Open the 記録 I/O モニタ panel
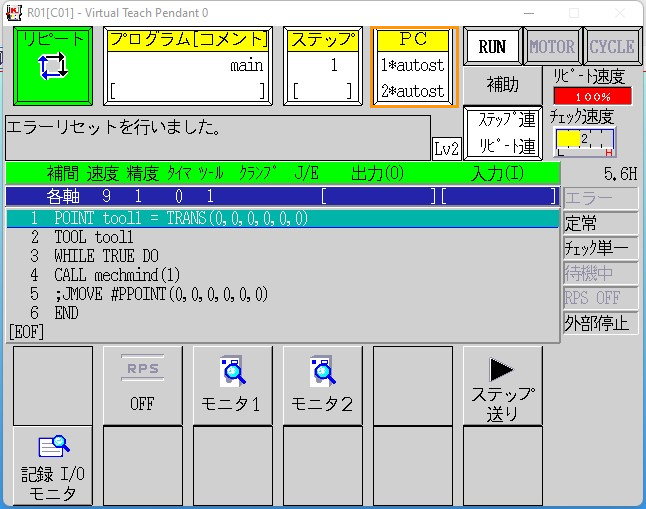 [x=53, y=466]
